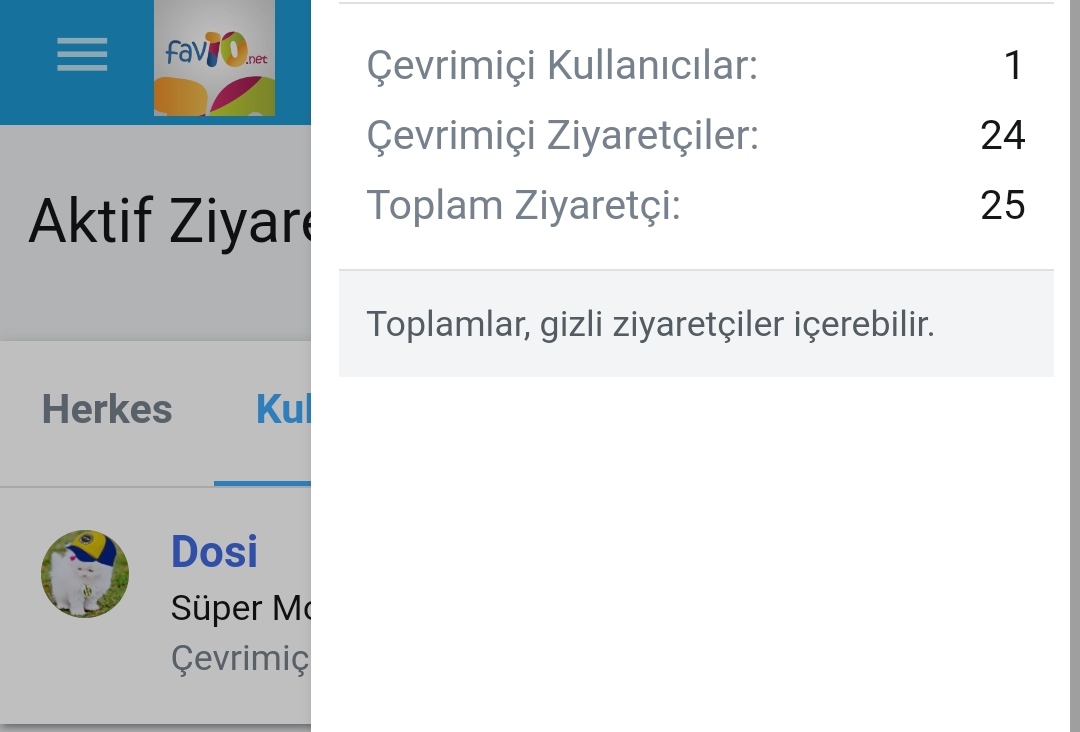Click the online users count of 1

tap(1013, 66)
